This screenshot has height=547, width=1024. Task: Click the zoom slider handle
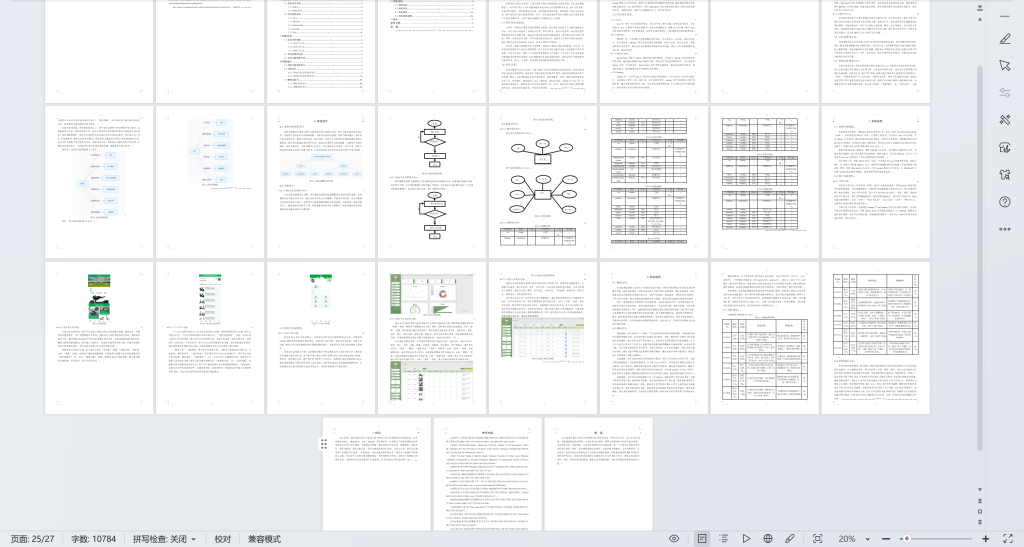[x=906, y=539]
